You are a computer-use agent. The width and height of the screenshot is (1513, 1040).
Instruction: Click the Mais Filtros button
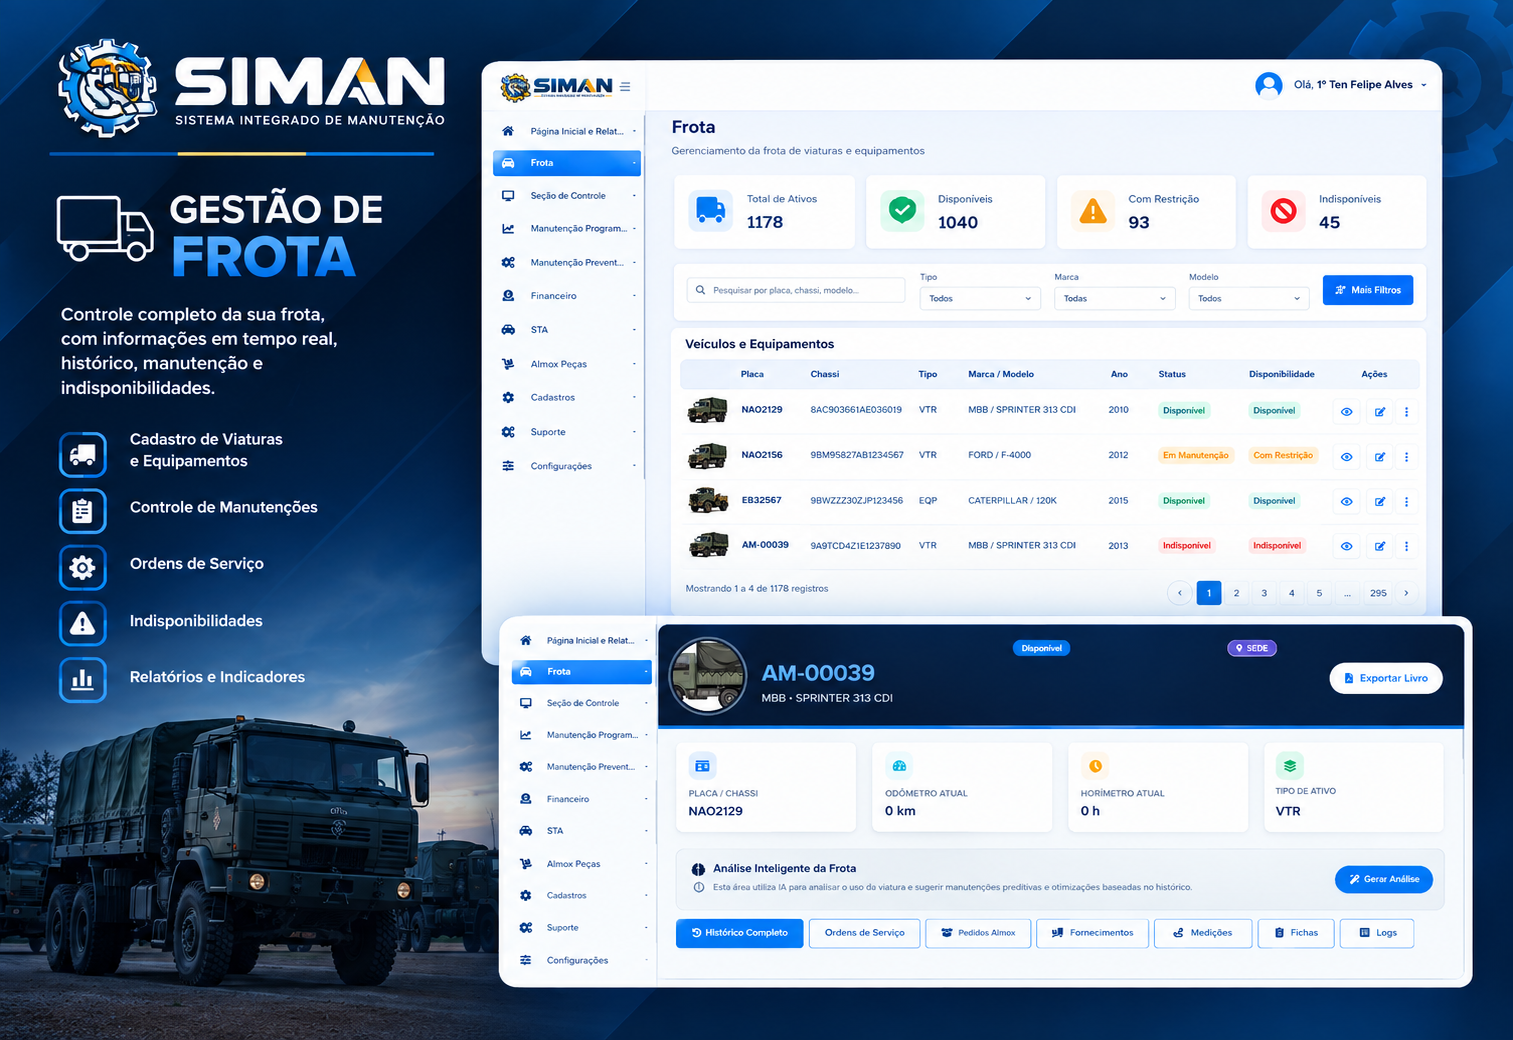(x=1368, y=290)
